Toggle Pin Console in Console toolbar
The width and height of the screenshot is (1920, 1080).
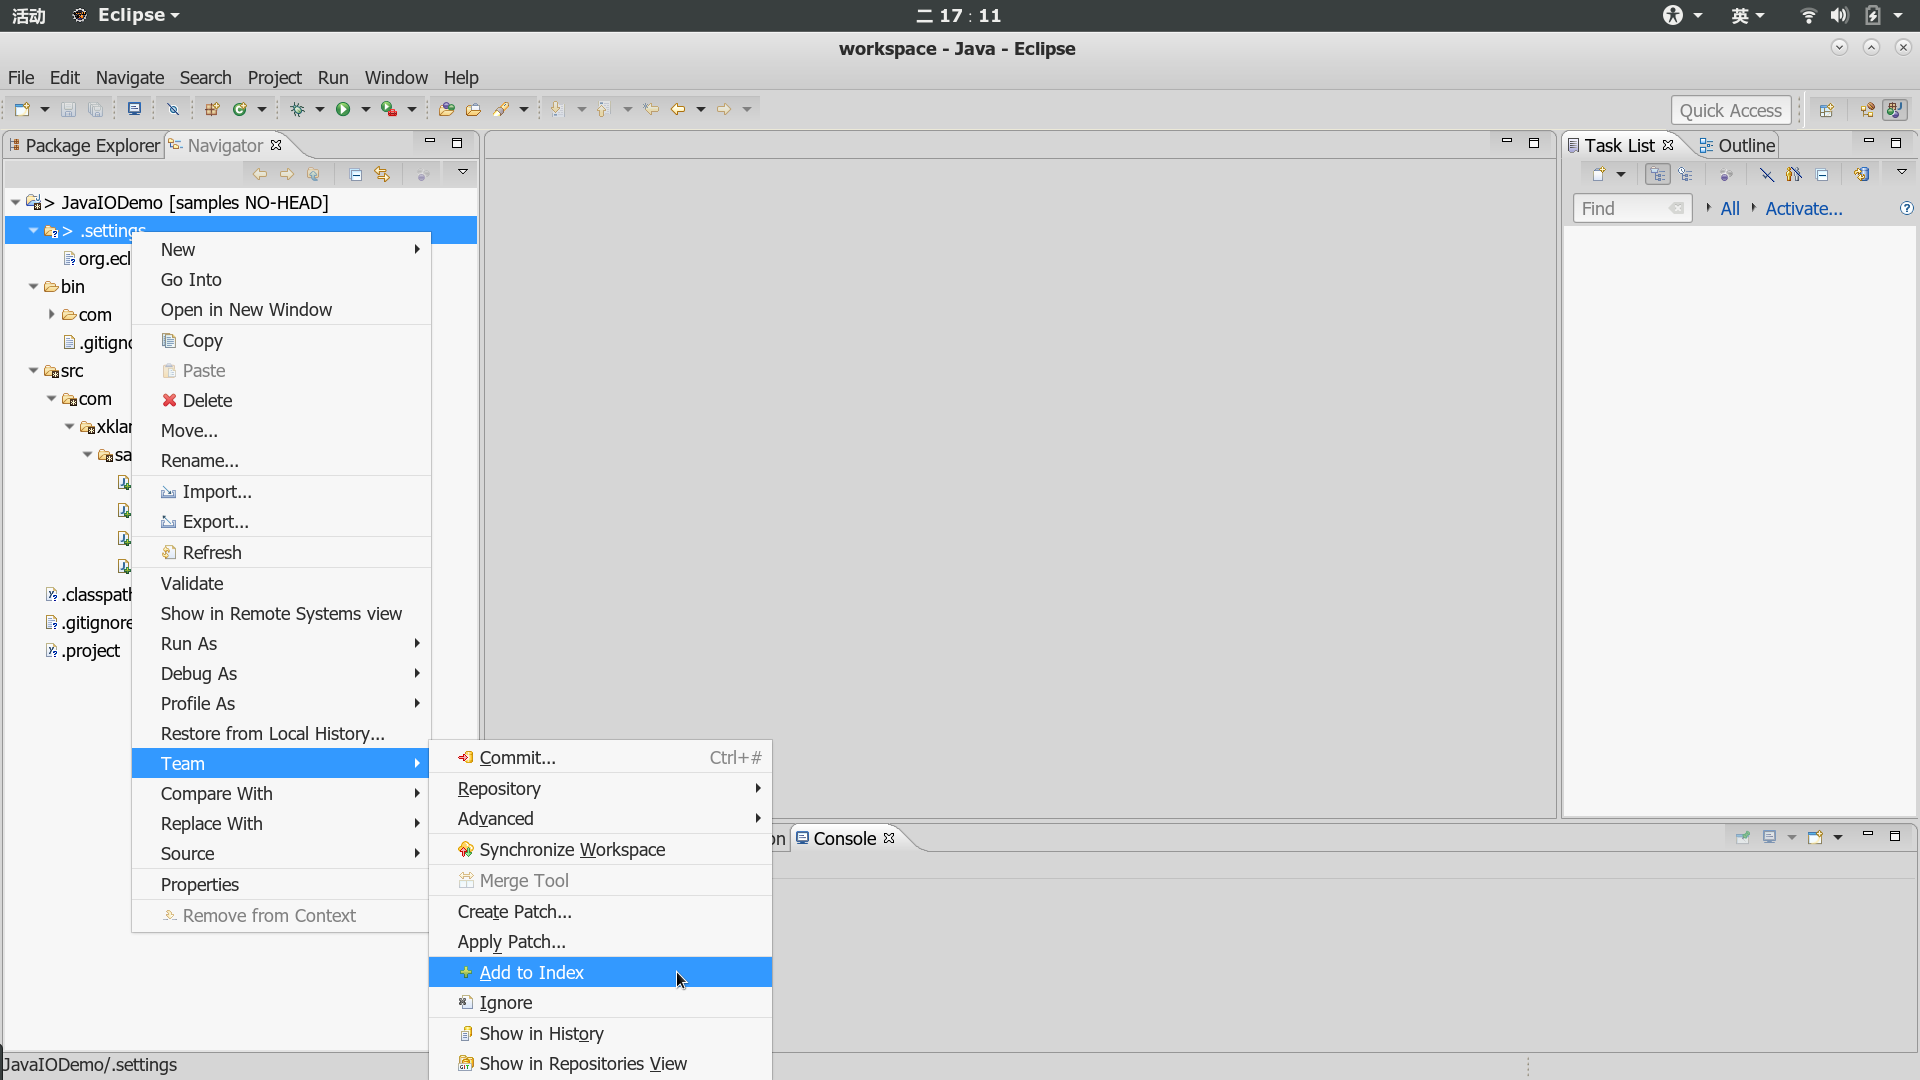tap(1742, 837)
